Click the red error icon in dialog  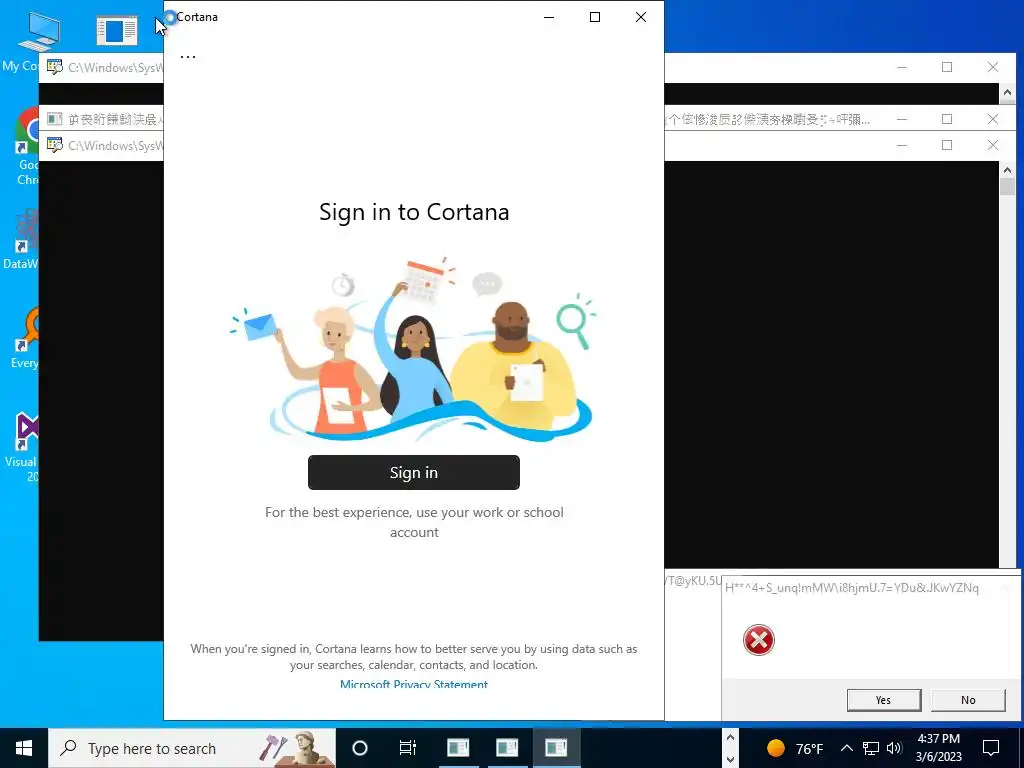coord(758,639)
